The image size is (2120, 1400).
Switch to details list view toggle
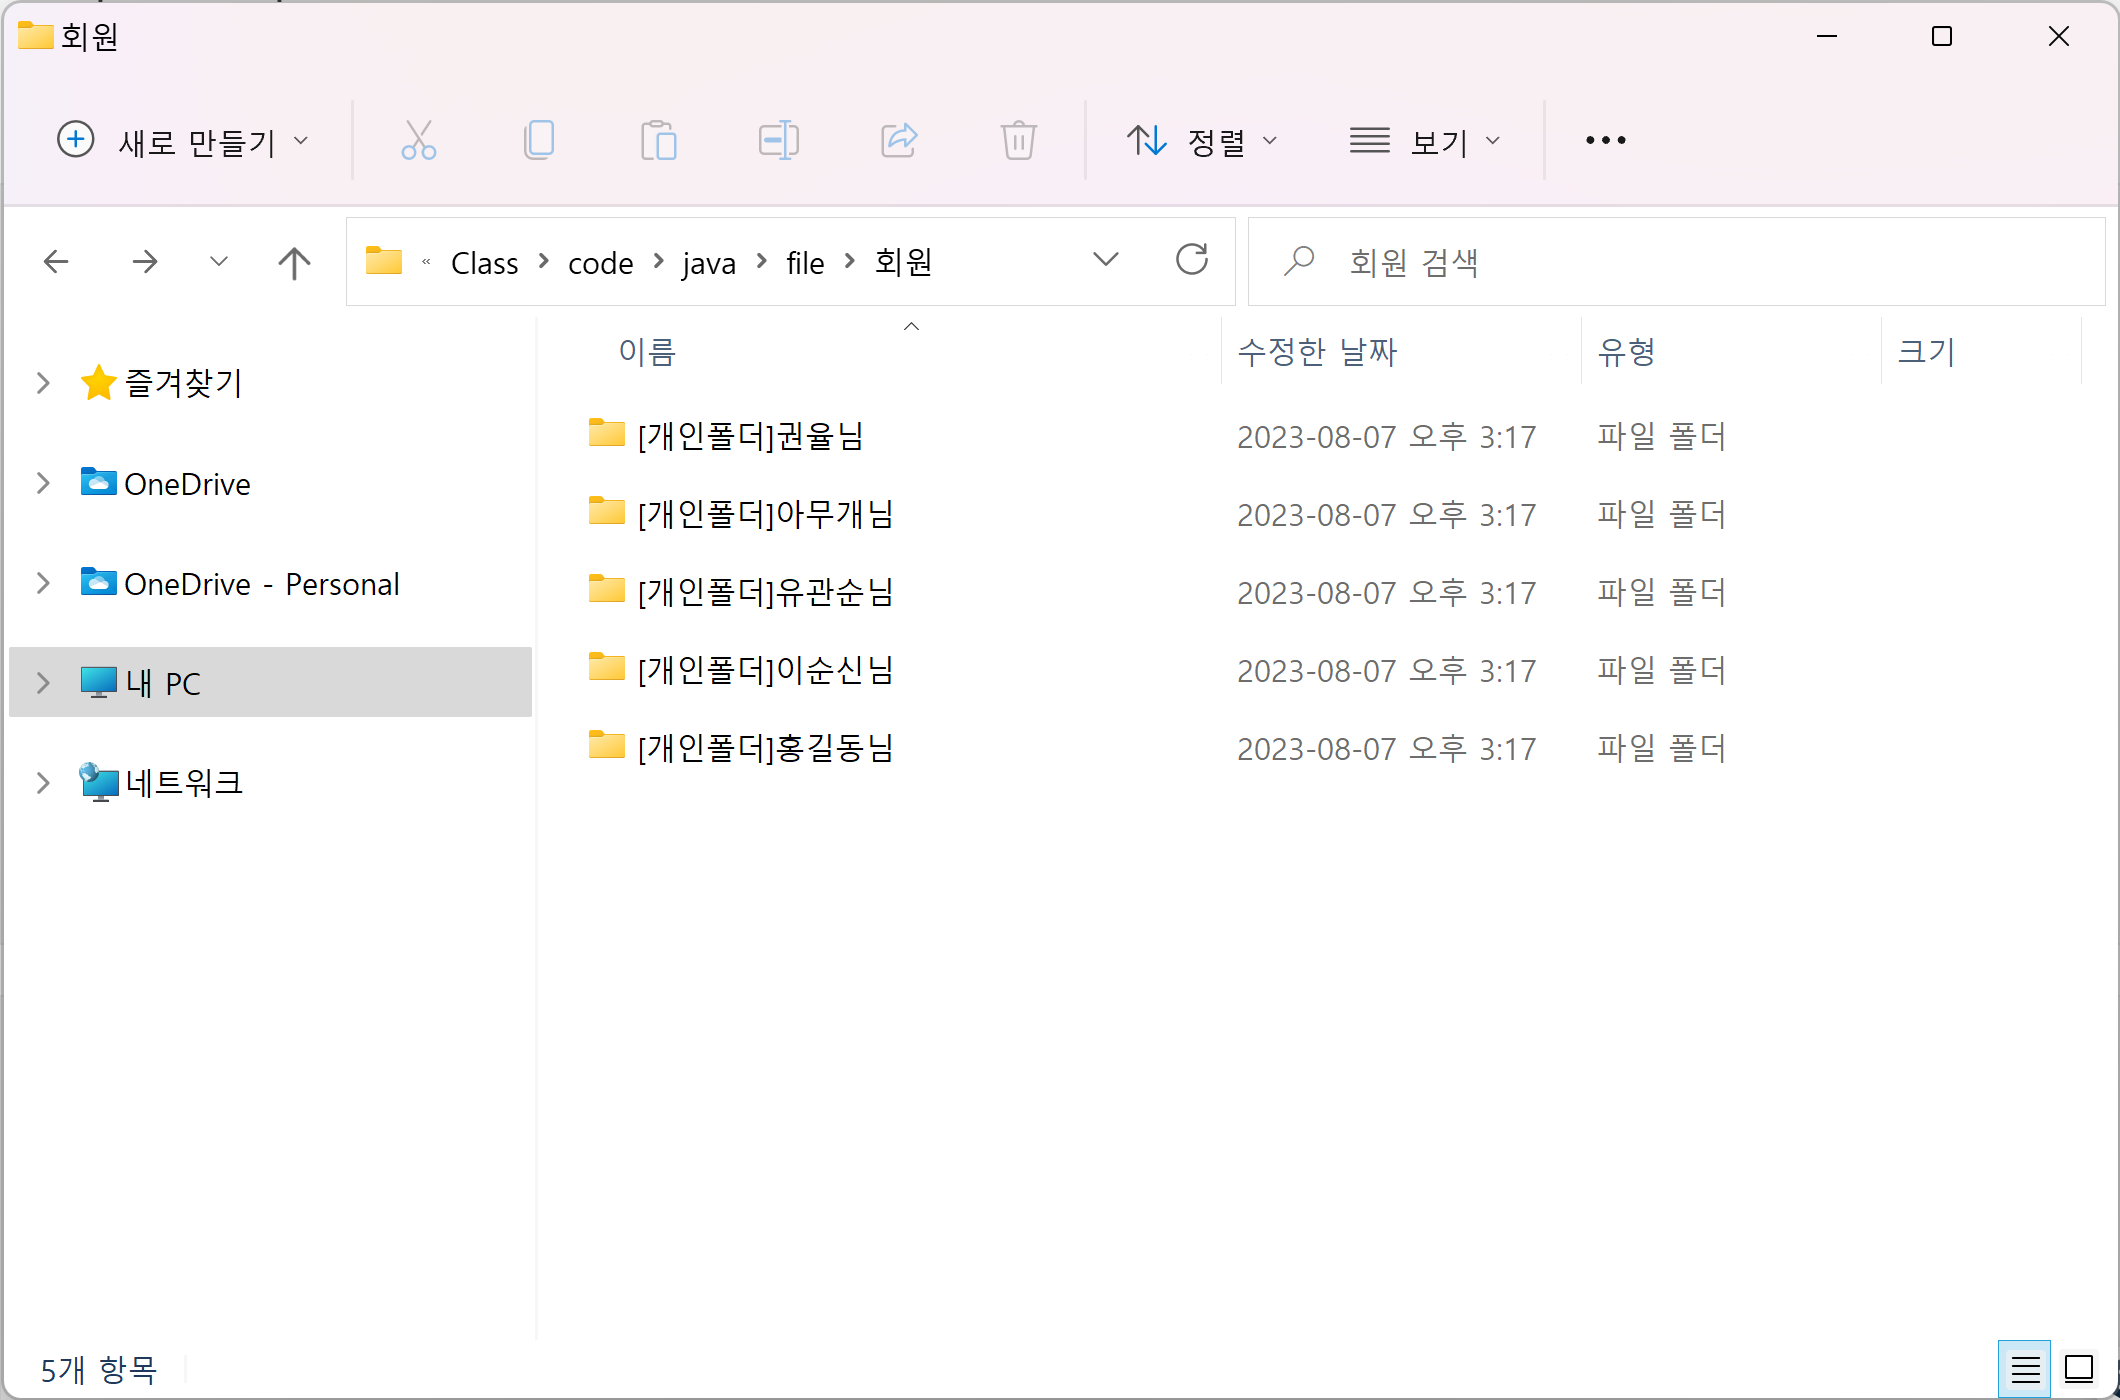click(x=2025, y=1368)
